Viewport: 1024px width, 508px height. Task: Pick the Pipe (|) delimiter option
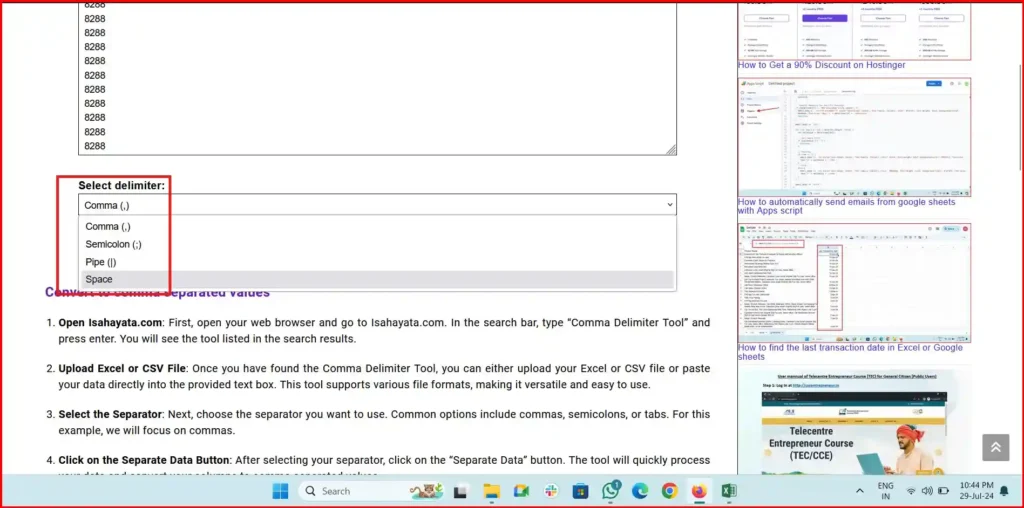101,262
